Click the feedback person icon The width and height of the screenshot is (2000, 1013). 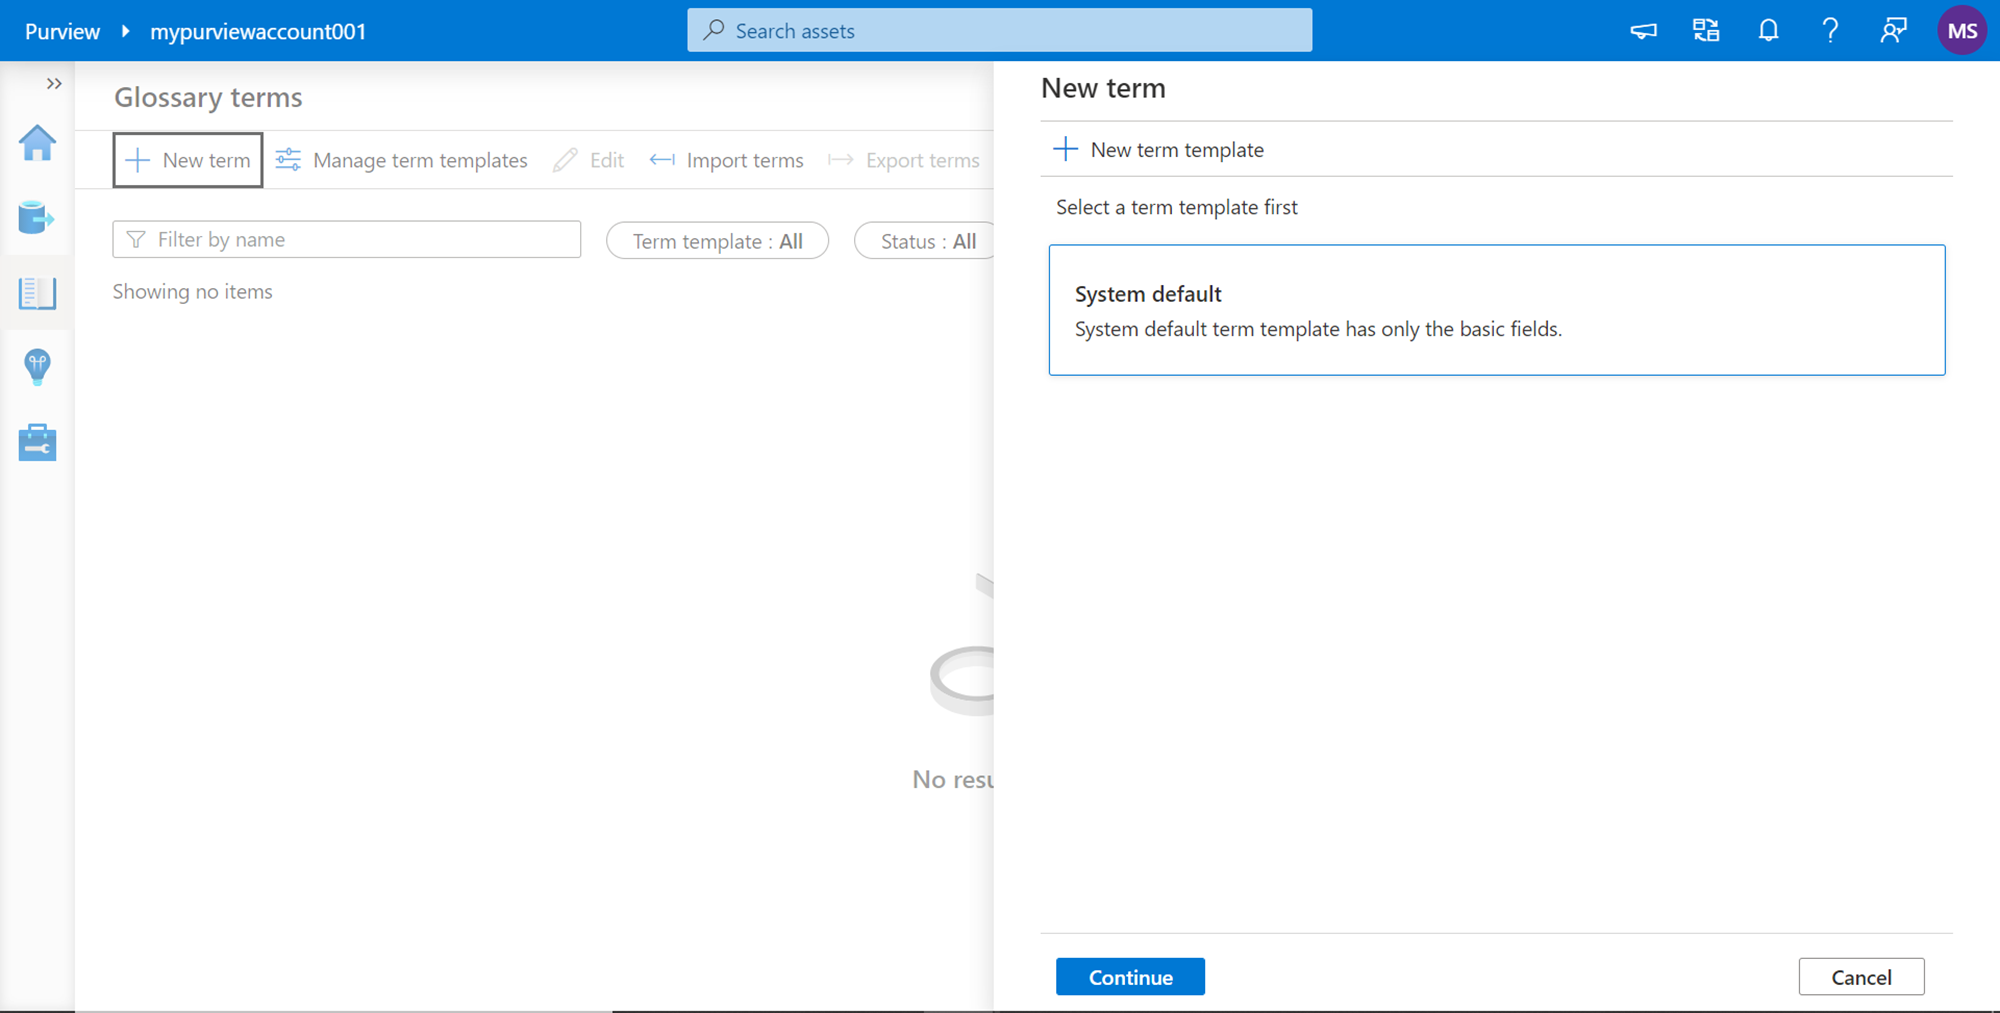tap(1893, 31)
